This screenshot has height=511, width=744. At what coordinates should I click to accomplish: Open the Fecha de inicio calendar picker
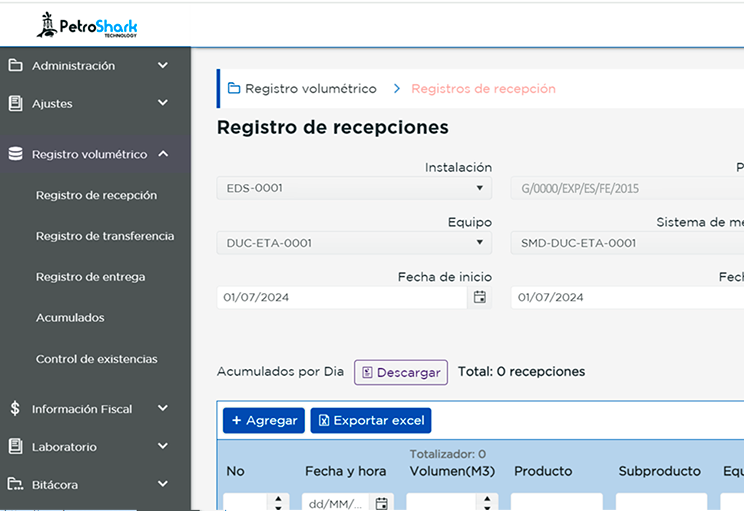480,297
